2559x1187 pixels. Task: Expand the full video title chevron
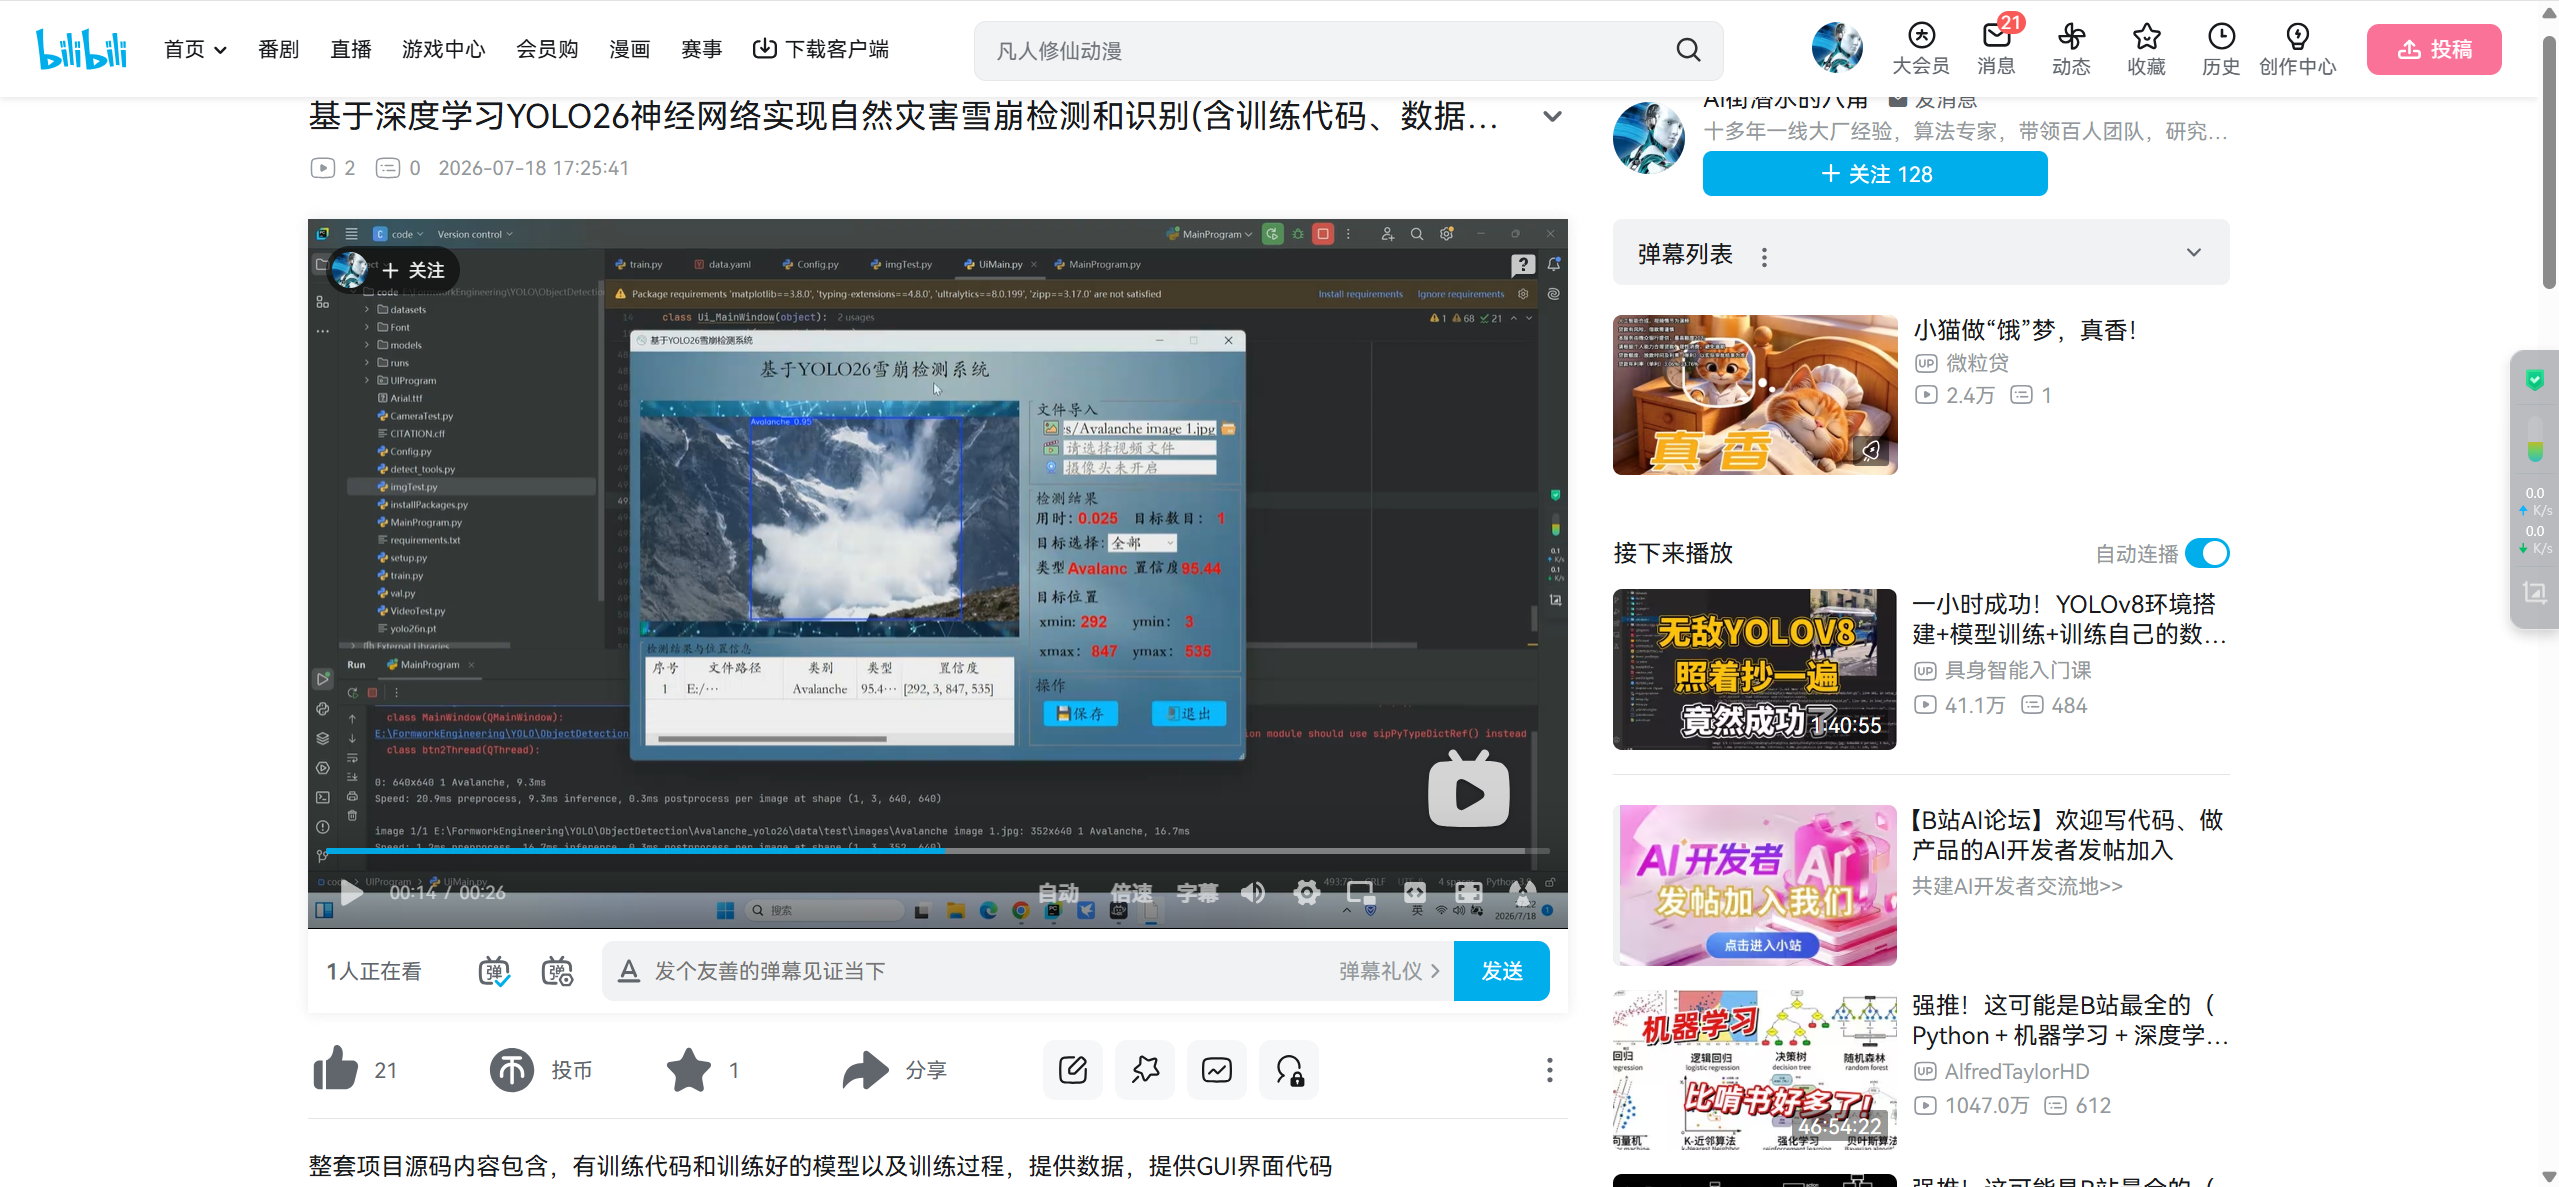click(x=1552, y=116)
